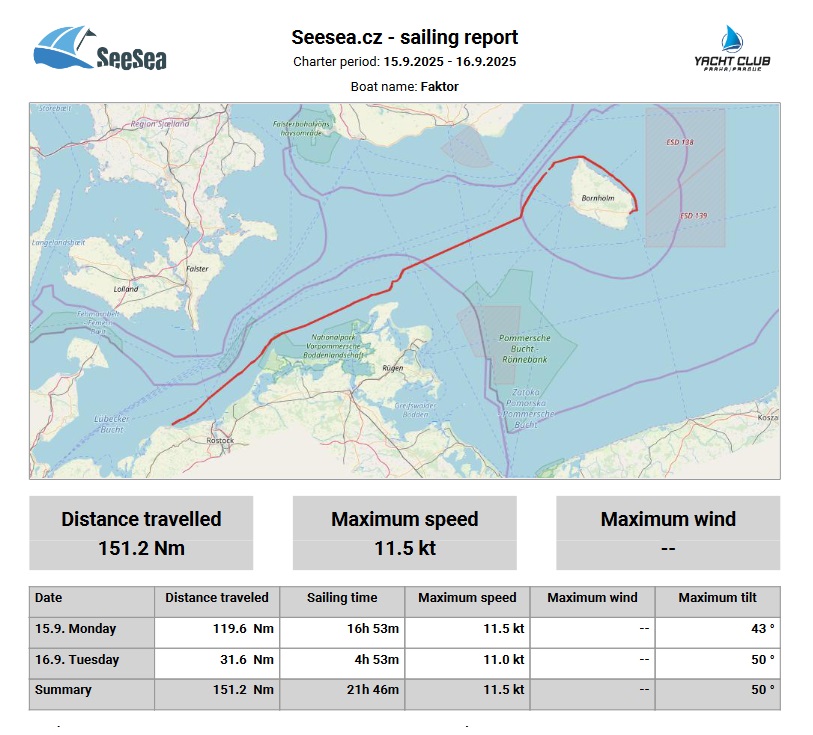
Task: Click the Seesea.cz sailing report title
Action: (404, 38)
